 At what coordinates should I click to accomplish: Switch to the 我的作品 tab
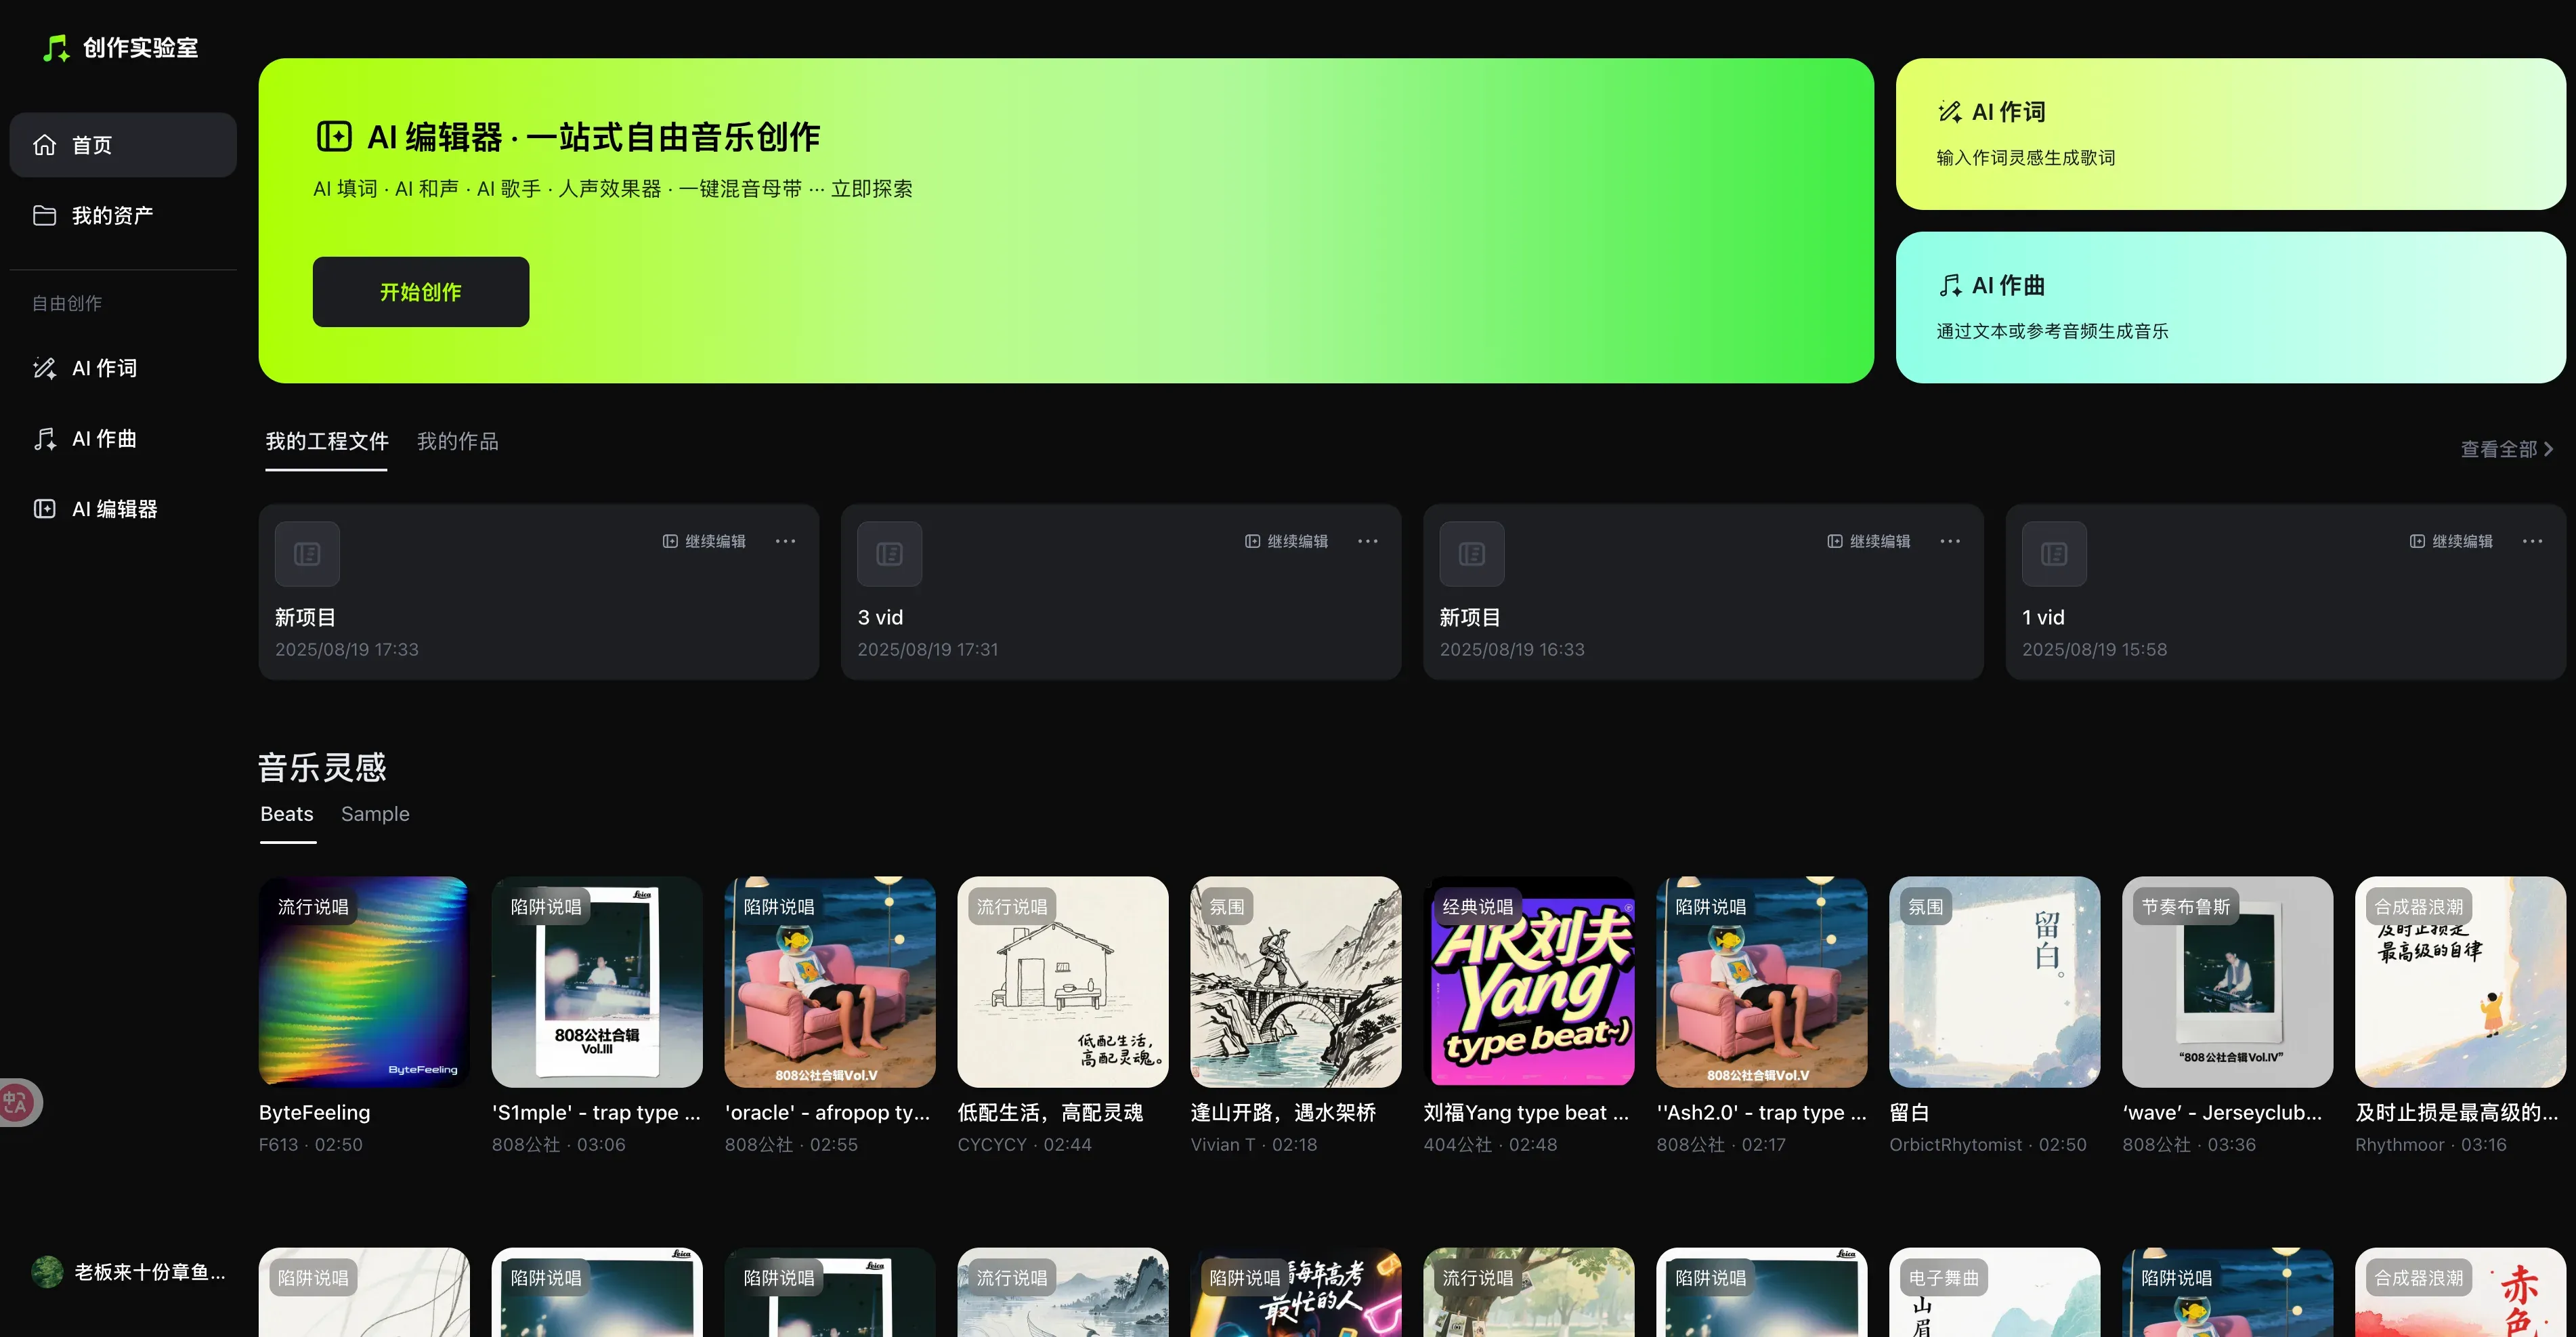(x=457, y=441)
